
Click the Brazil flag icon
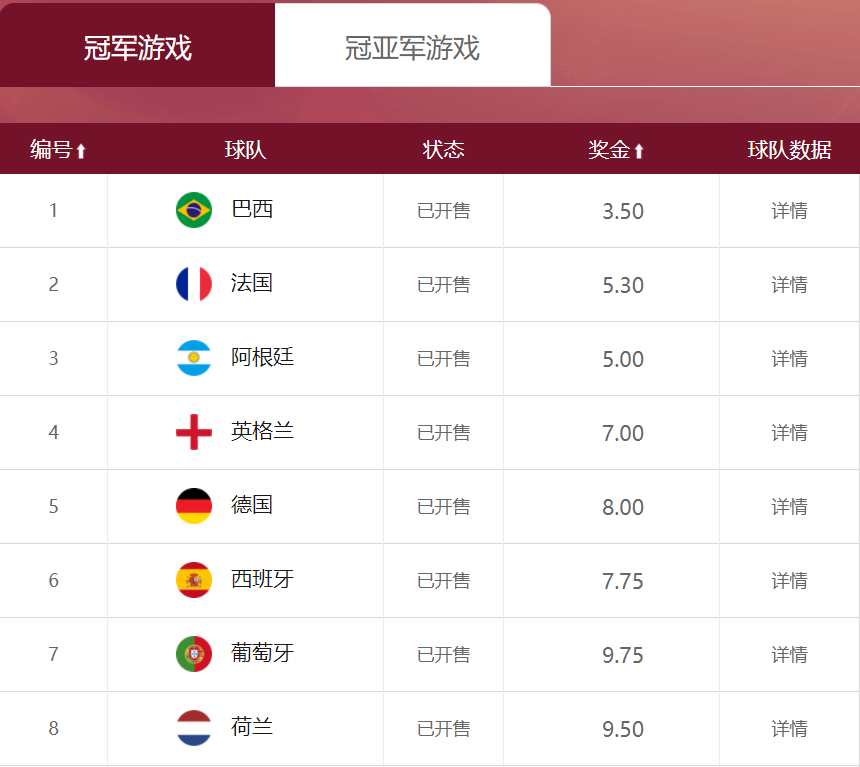click(x=194, y=210)
